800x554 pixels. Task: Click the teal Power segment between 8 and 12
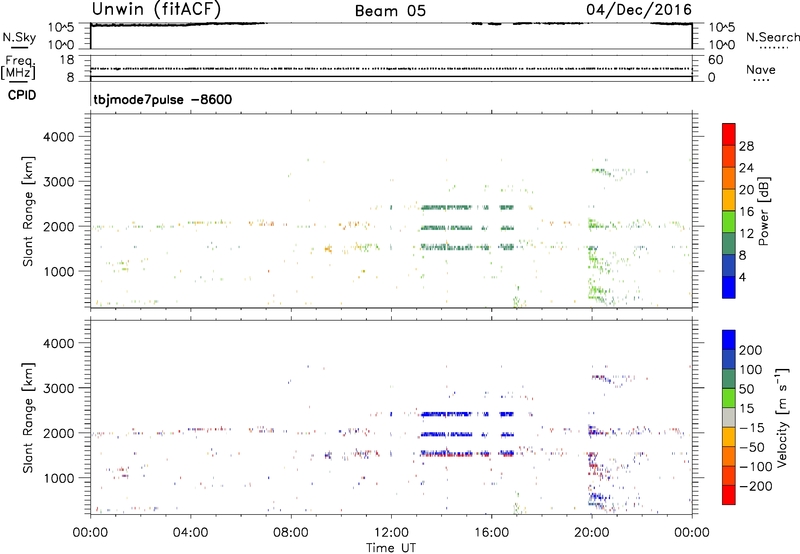click(729, 244)
